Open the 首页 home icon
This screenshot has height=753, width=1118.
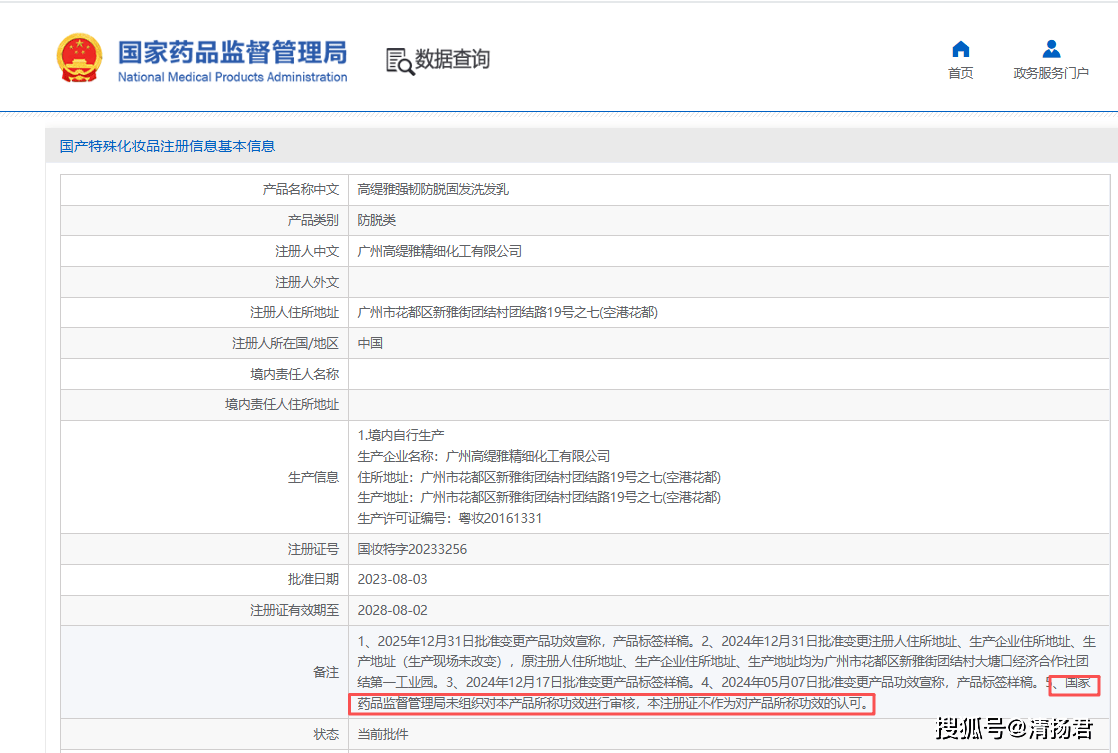[x=960, y=48]
